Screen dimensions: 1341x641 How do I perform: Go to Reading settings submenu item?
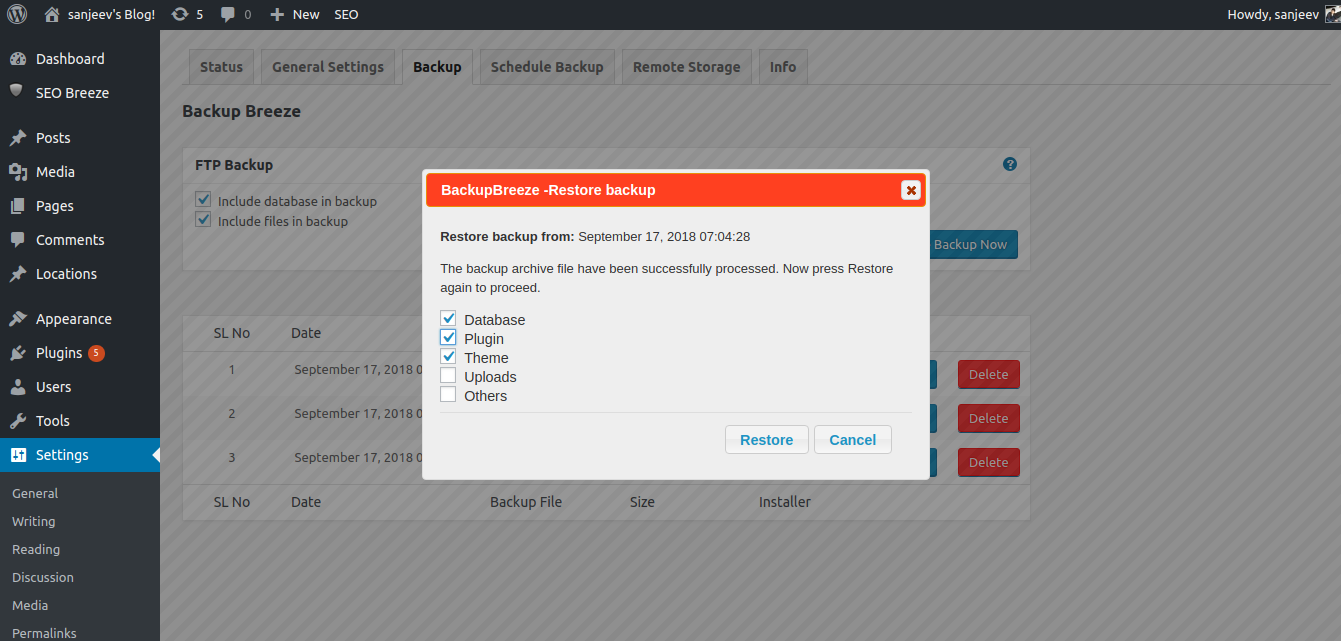36,549
